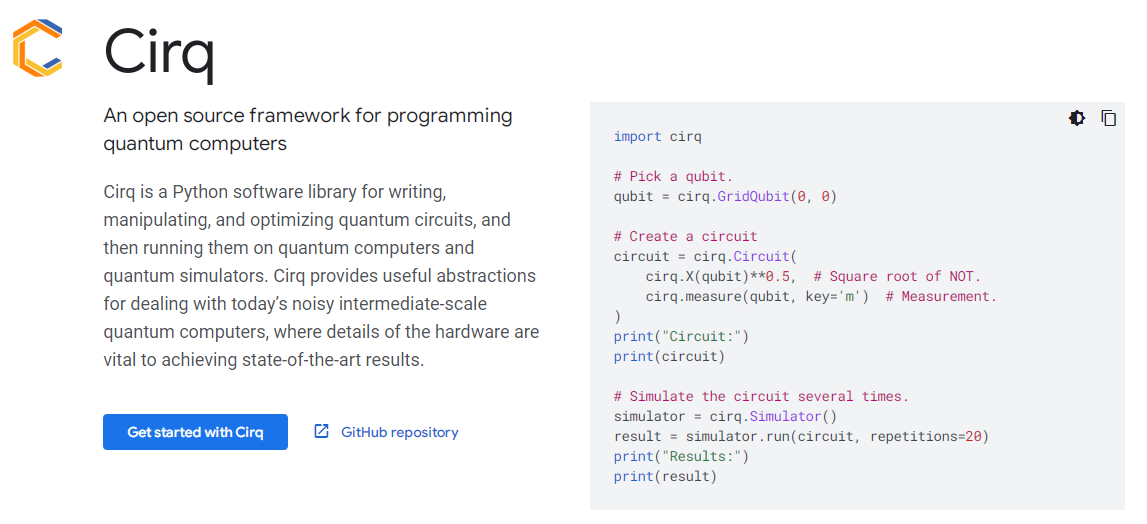Click the 'print("Results:")' line
Screen dimensions: 1147x524
click(x=682, y=457)
